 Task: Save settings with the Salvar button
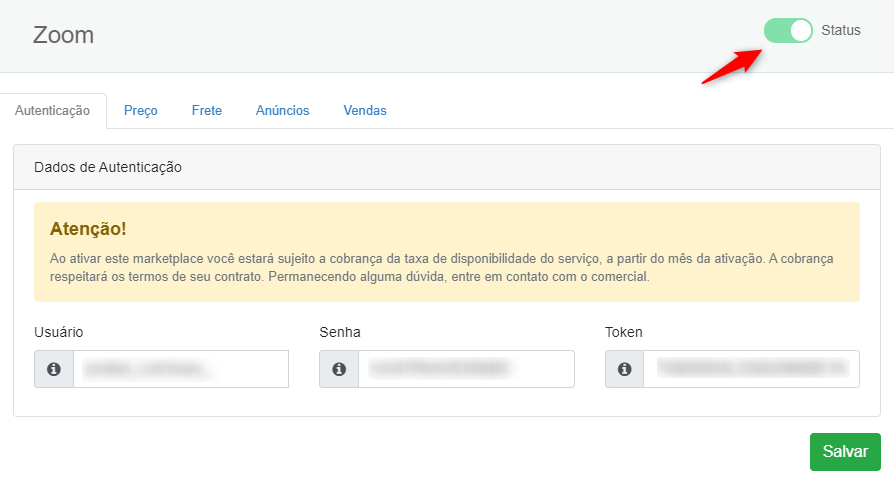pos(845,452)
